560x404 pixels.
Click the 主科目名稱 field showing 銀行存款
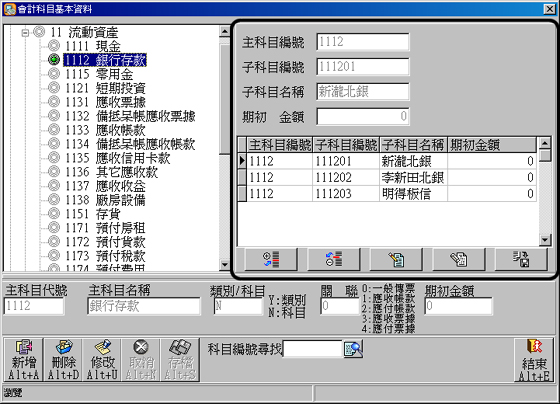coord(144,306)
